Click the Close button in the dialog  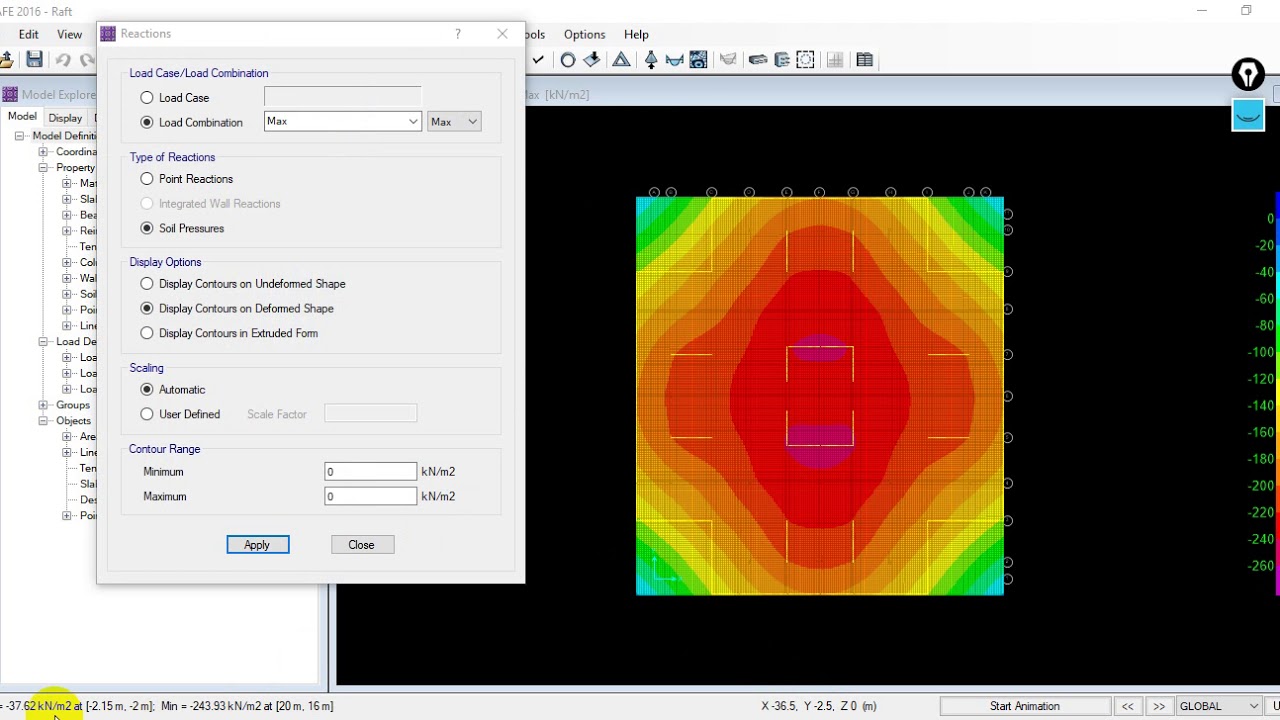[x=361, y=545]
